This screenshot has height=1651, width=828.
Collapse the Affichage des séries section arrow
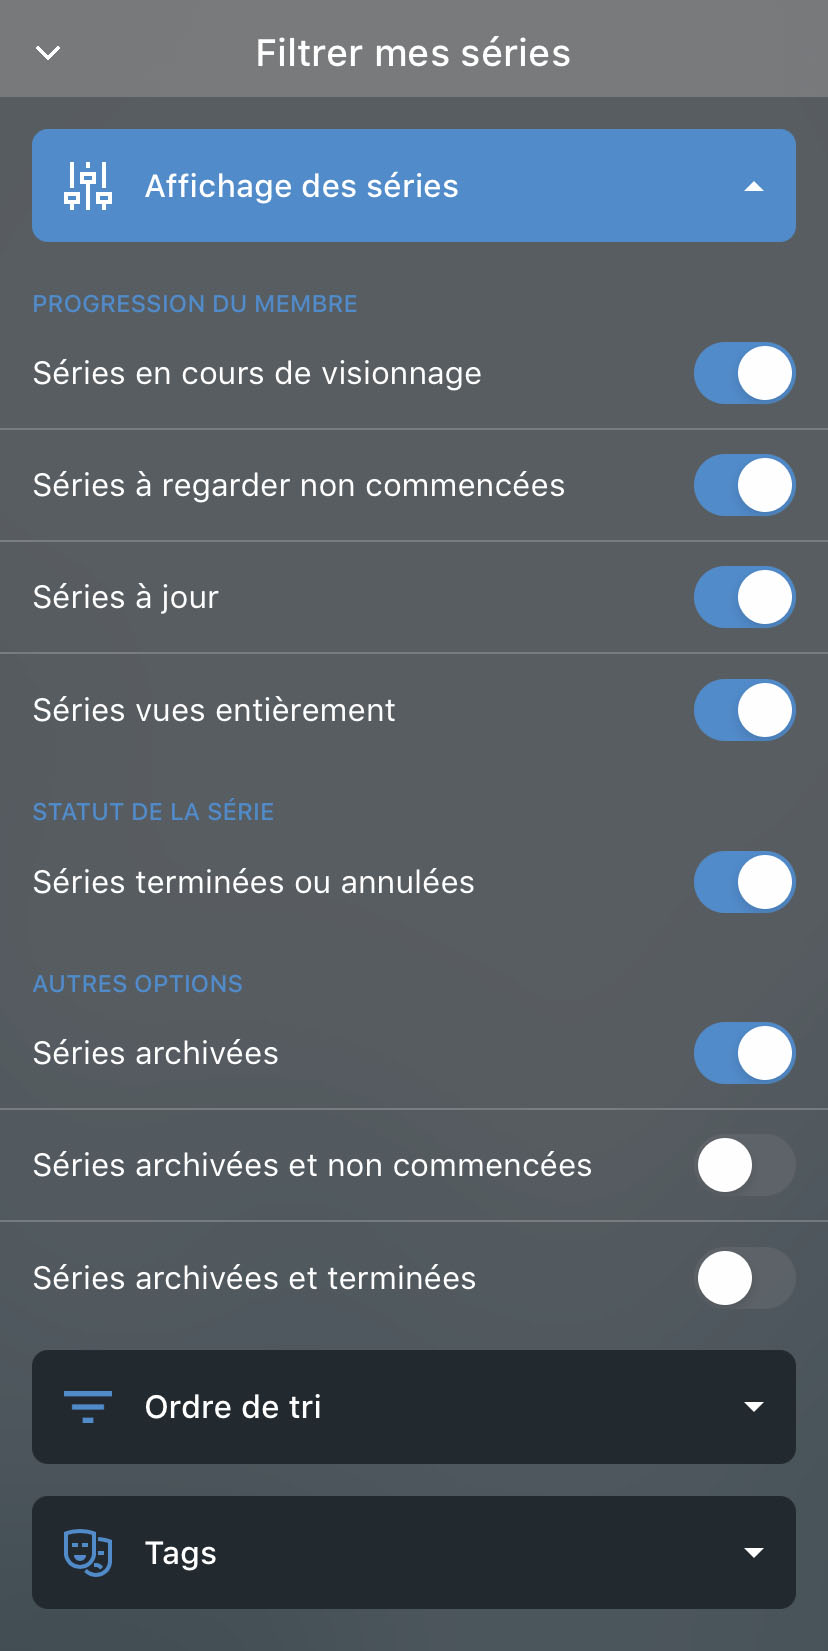[x=754, y=186]
